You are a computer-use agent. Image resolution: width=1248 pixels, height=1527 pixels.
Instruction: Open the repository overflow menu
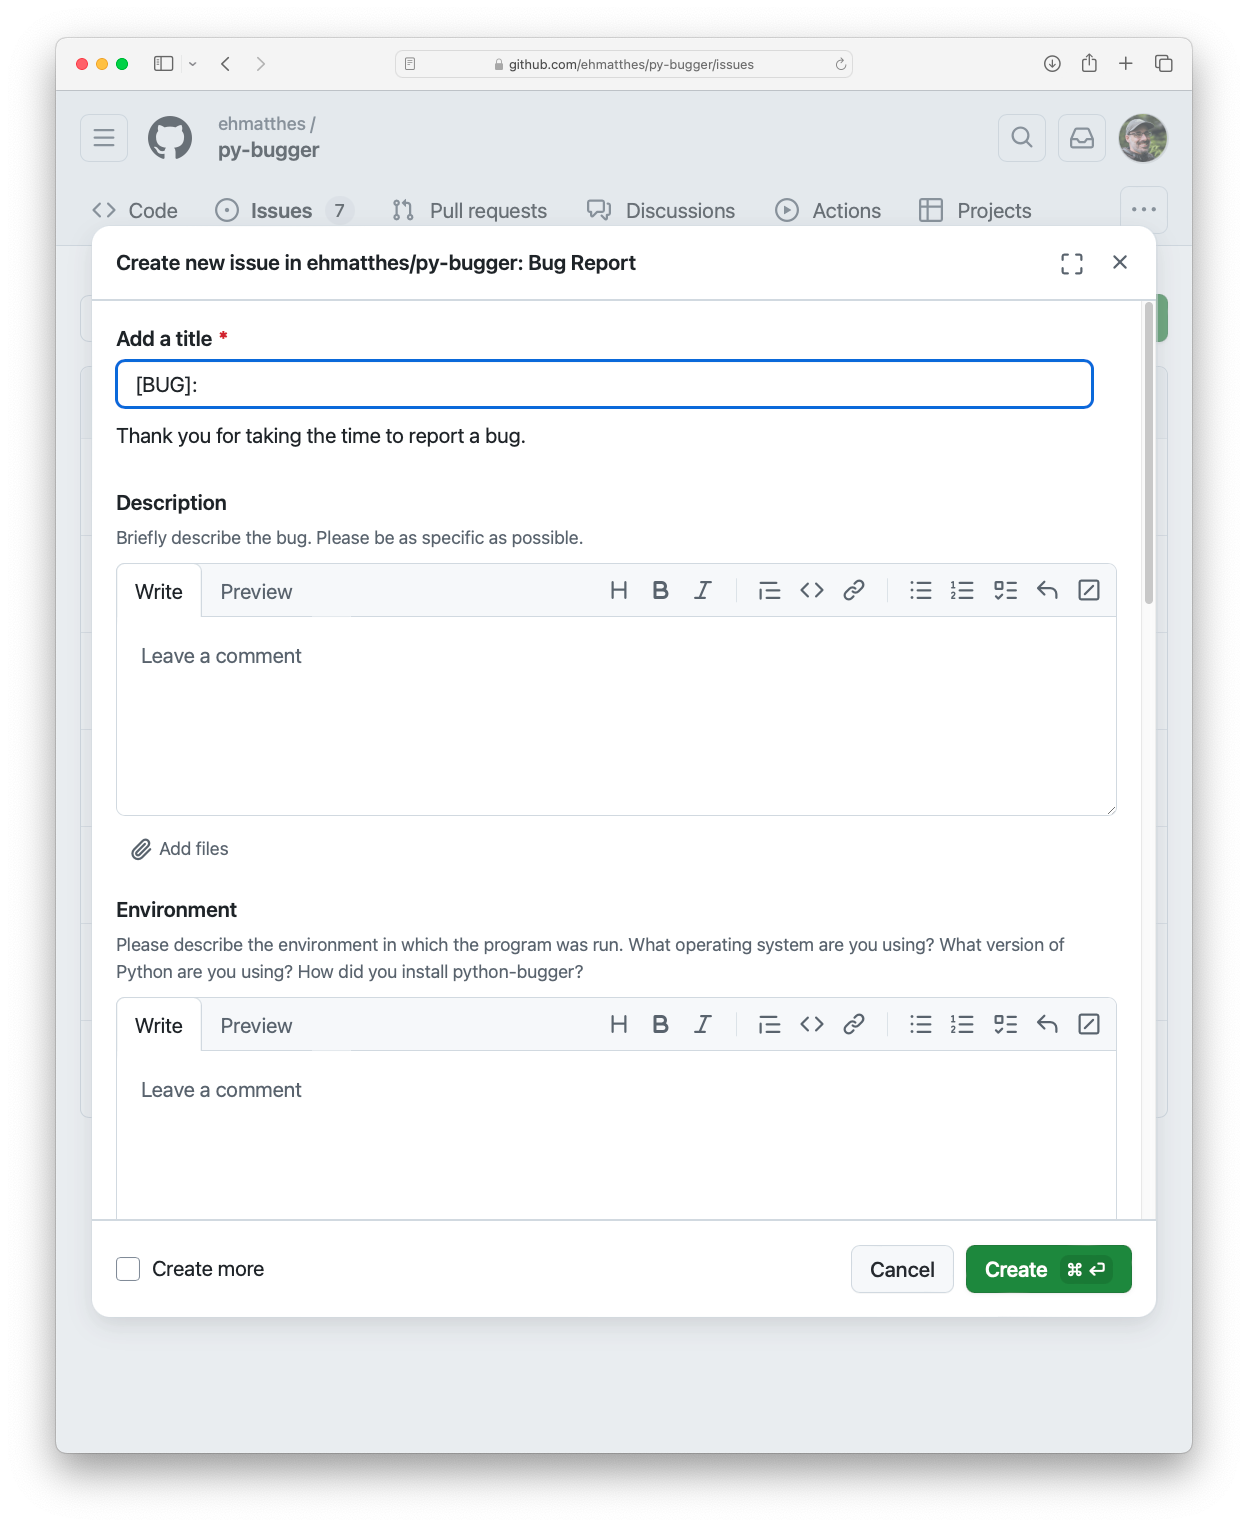(x=1143, y=209)
